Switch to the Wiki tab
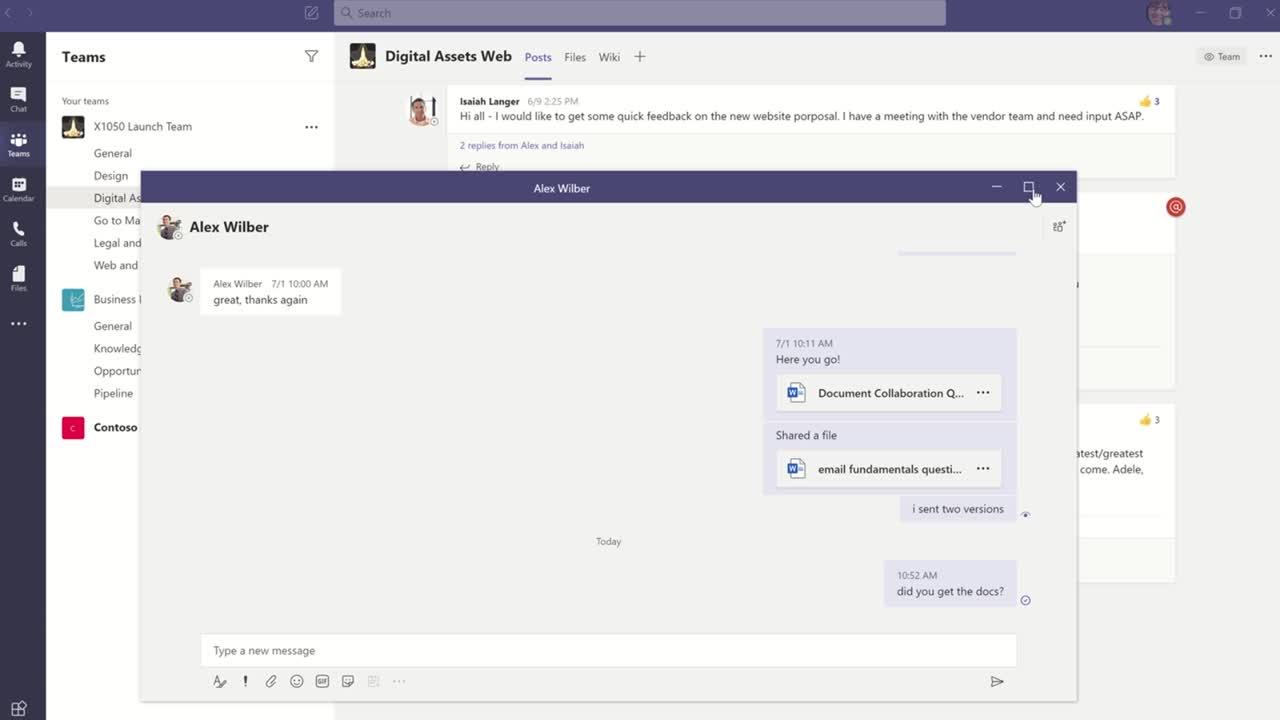The height and width of the screenshot is (720, 1280). 609,57
